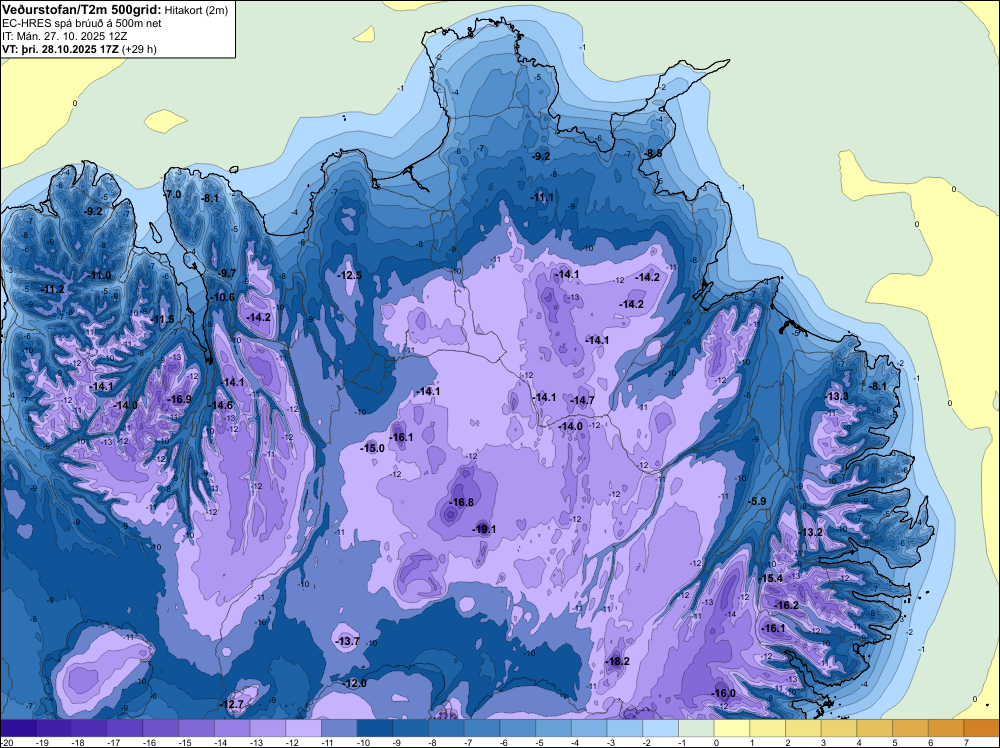The width and height of the screenshot is (1000, 748).
Task: Click the -14.7 temperature label
Action: (x=582, y=400)
